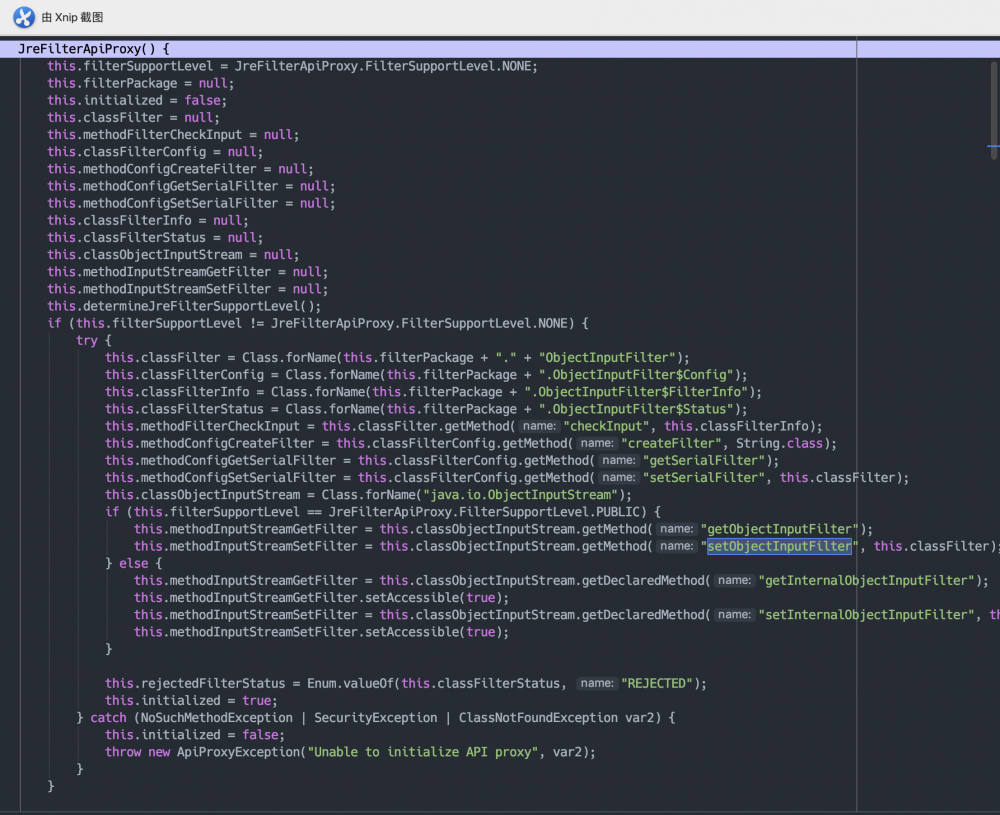This screenshot has width=1000, height=815.
Task: Click the this.initialized = false line near top
Action: (136, 101)
